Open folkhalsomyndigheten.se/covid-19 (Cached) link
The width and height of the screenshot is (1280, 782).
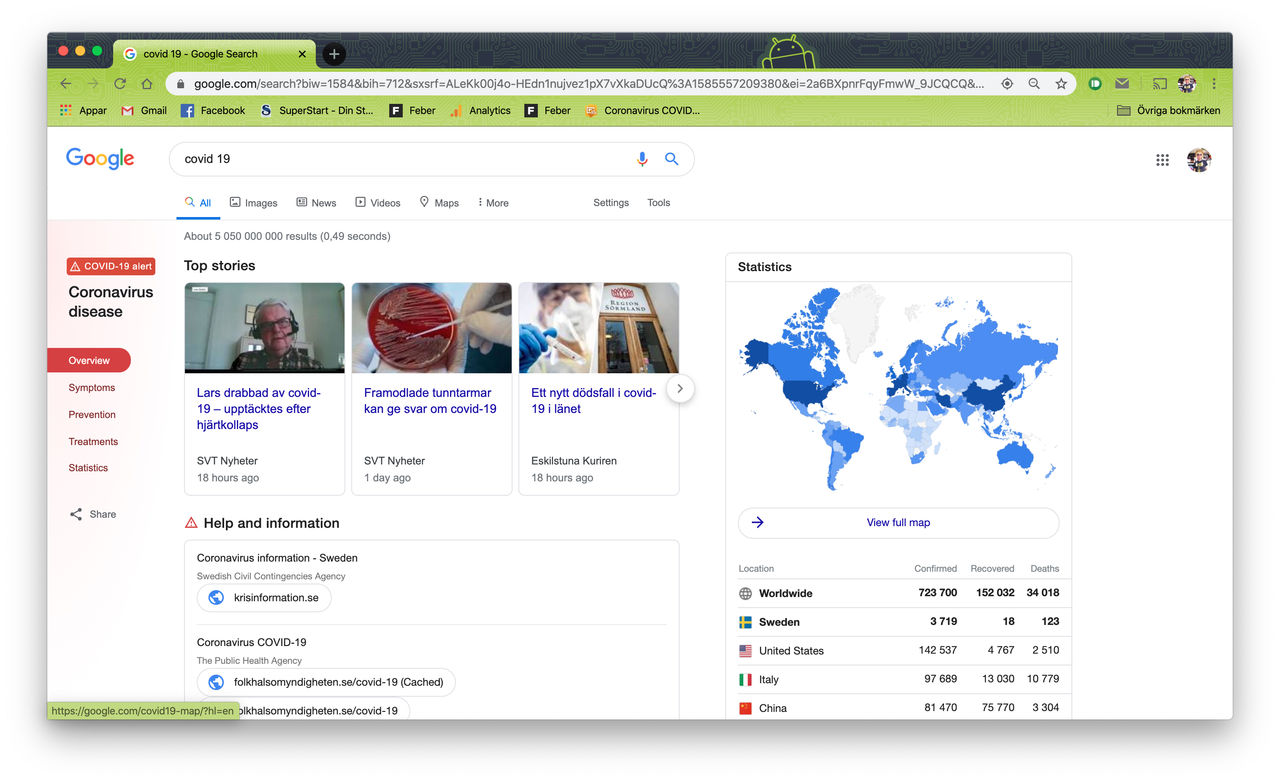pyautogui.click(x=326, y=683)
